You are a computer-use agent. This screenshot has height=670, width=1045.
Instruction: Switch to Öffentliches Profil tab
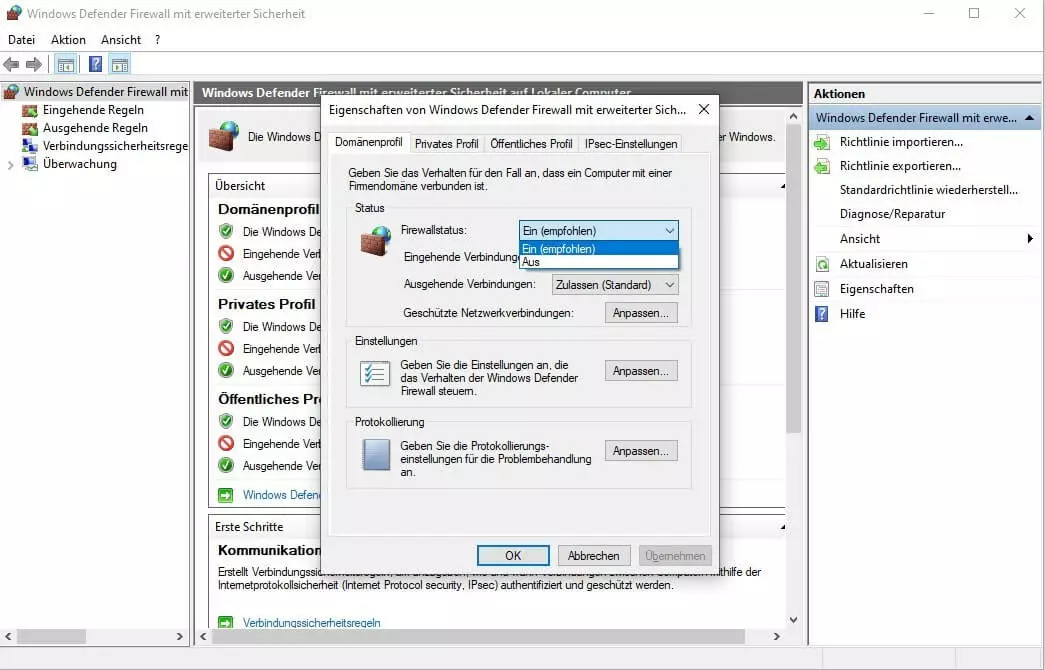pyautogui.click(x=531, y=143)
